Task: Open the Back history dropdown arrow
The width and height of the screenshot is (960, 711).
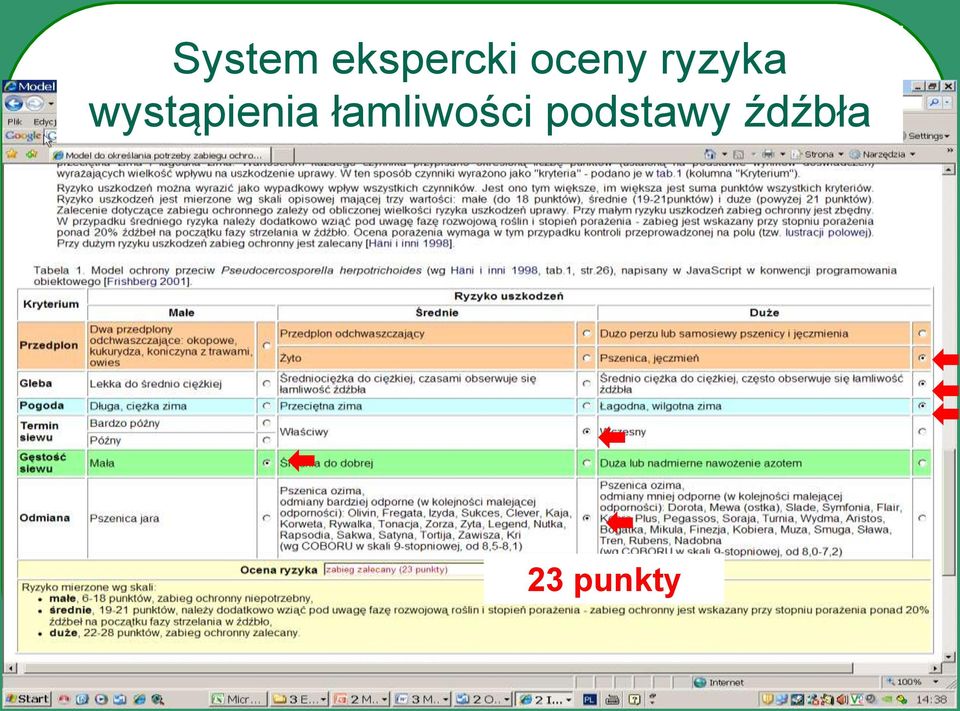Action: [51, 103]
